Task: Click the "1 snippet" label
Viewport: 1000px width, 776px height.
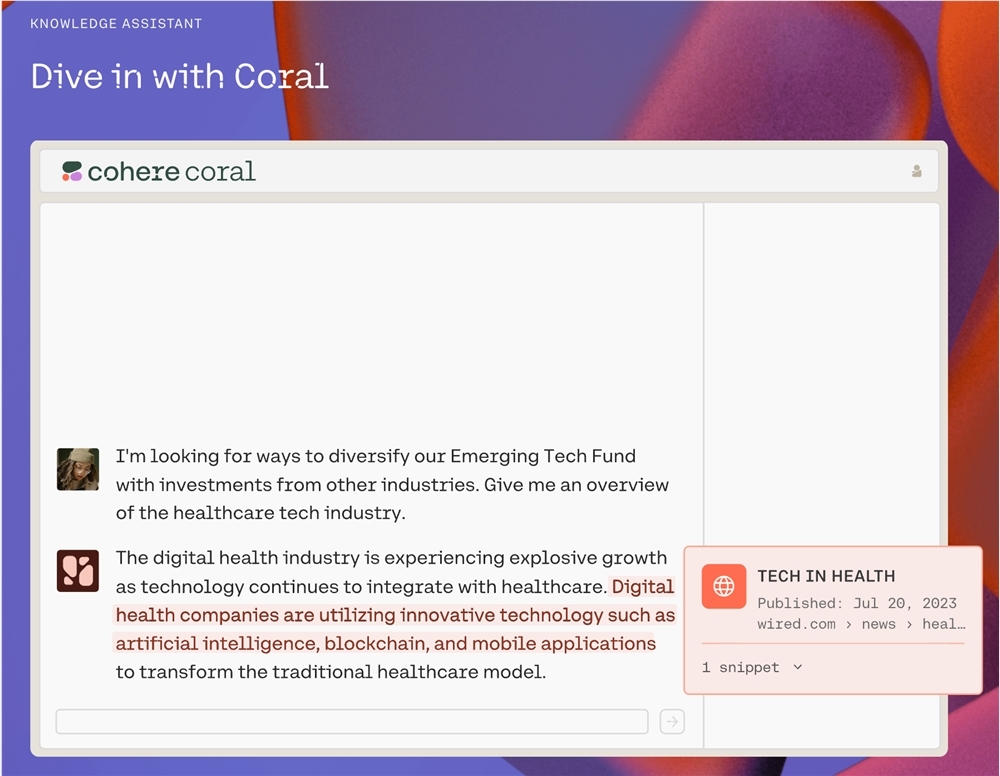Action: click(x=740, y=667)
